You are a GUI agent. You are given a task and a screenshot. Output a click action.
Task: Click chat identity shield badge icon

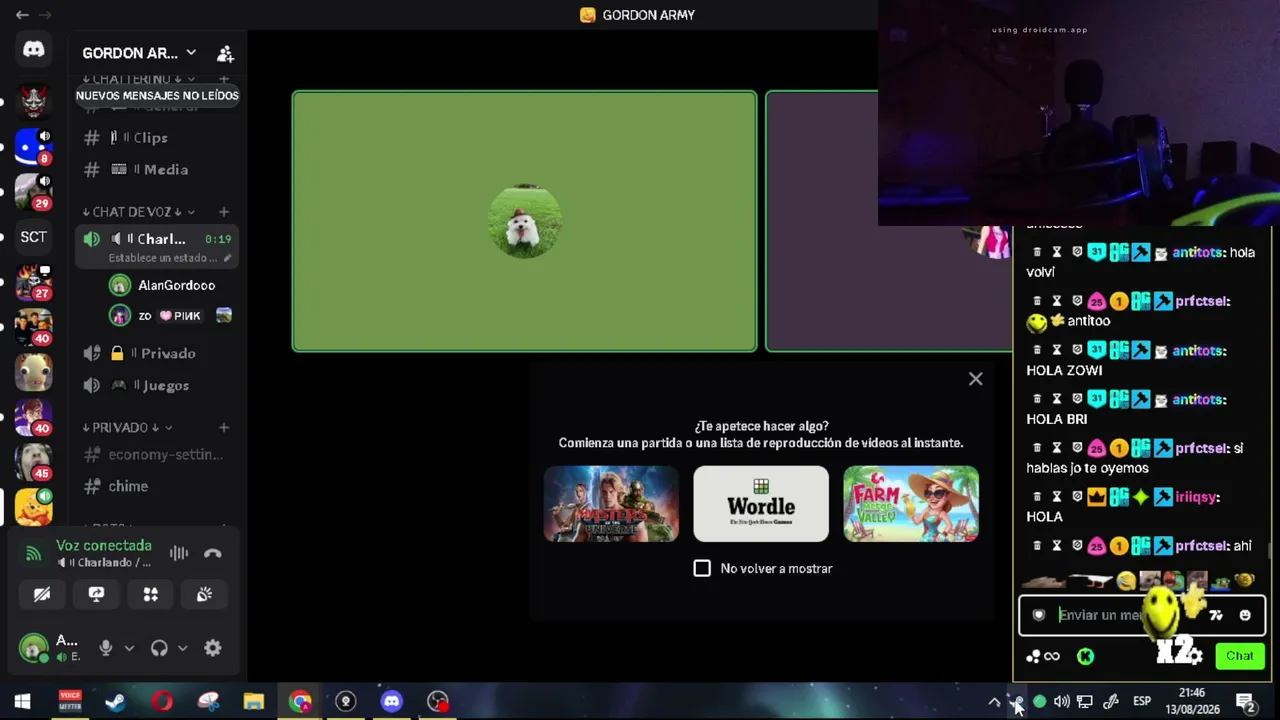tap(1039, 615)
